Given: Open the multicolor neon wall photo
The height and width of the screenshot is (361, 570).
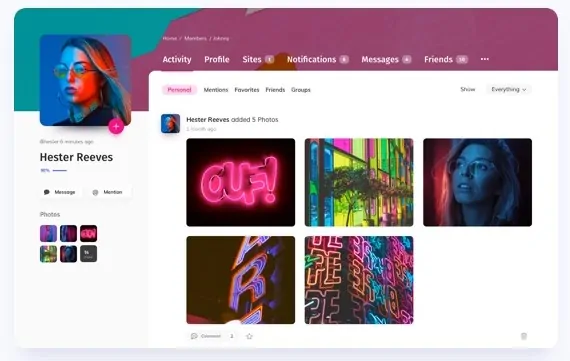Looking at the screenshot, I should [x=359, y=280].
